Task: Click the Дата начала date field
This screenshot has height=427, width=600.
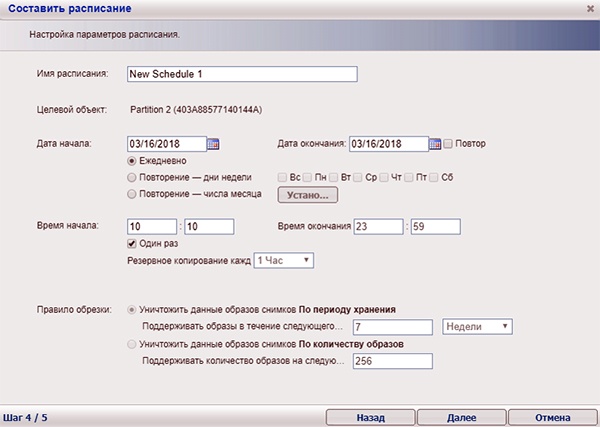Action: tap(167, 144)
